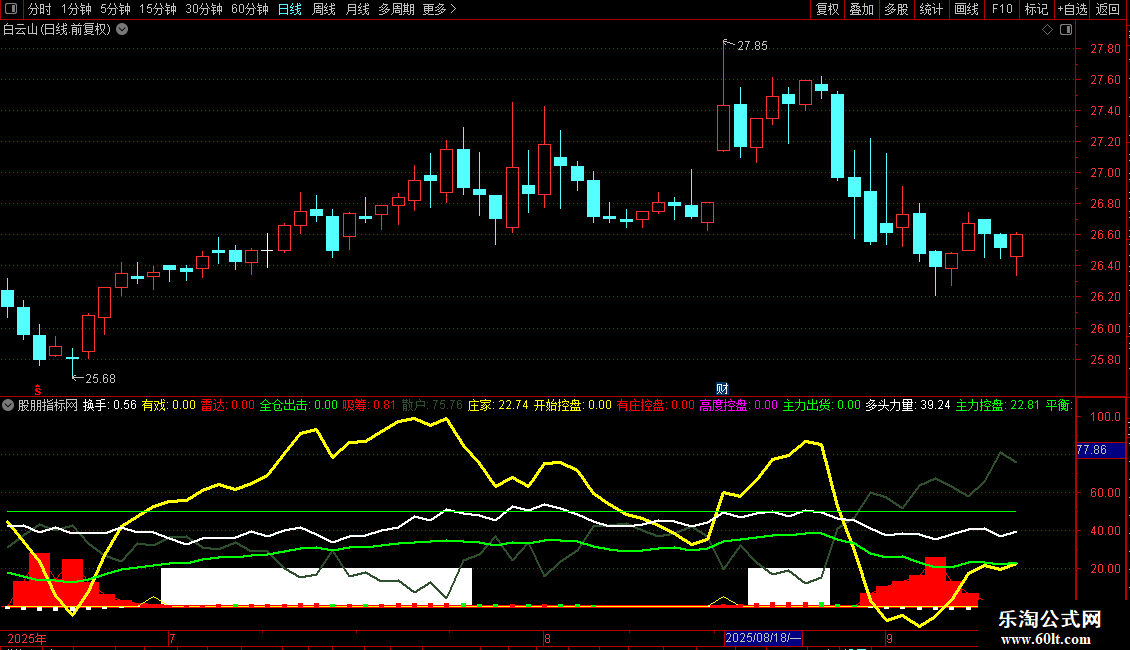This screenshot has height=650, width=1130.
Task: Click the red S signal marker
Action: [38, 390]
